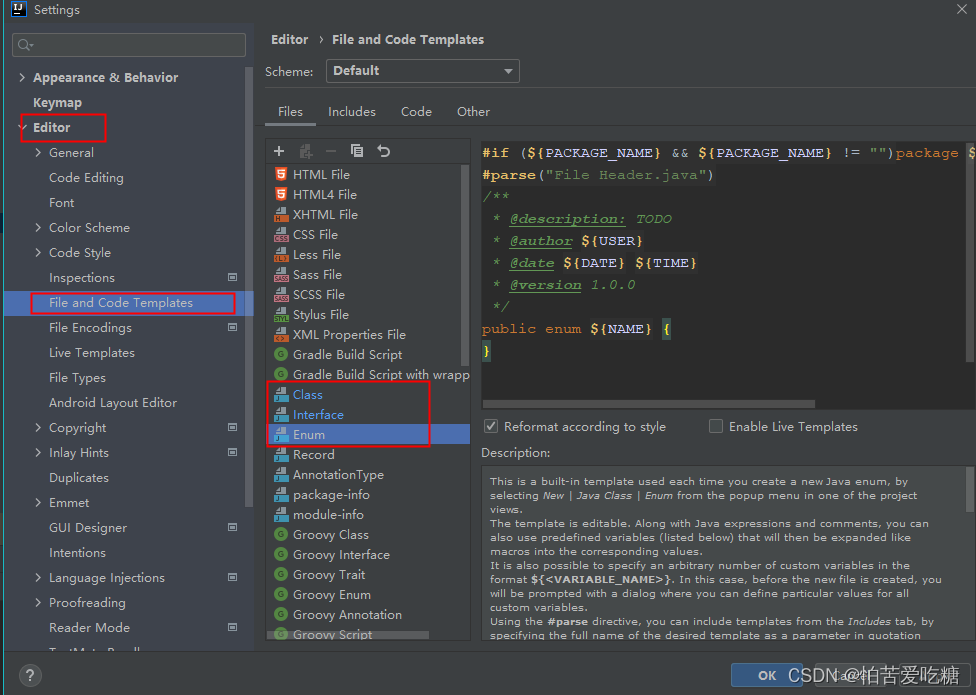Expand the Proofreading node
This screenshot has width=976, height=695.
(x=38, y=602)
